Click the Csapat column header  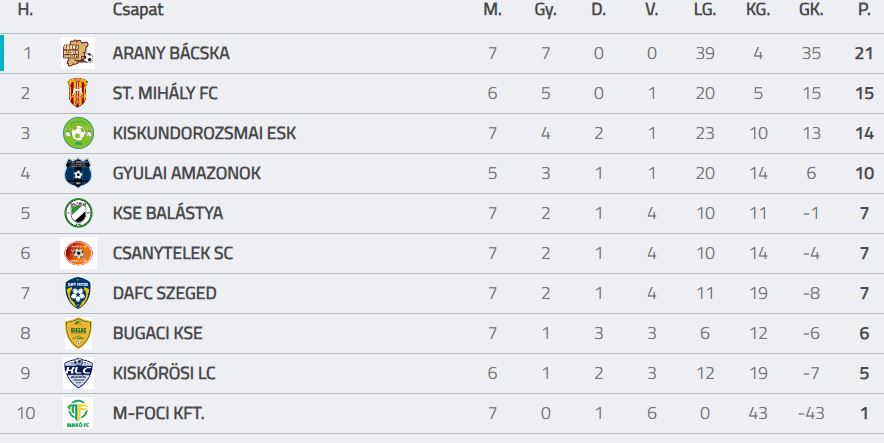click(x=138, y=10)
